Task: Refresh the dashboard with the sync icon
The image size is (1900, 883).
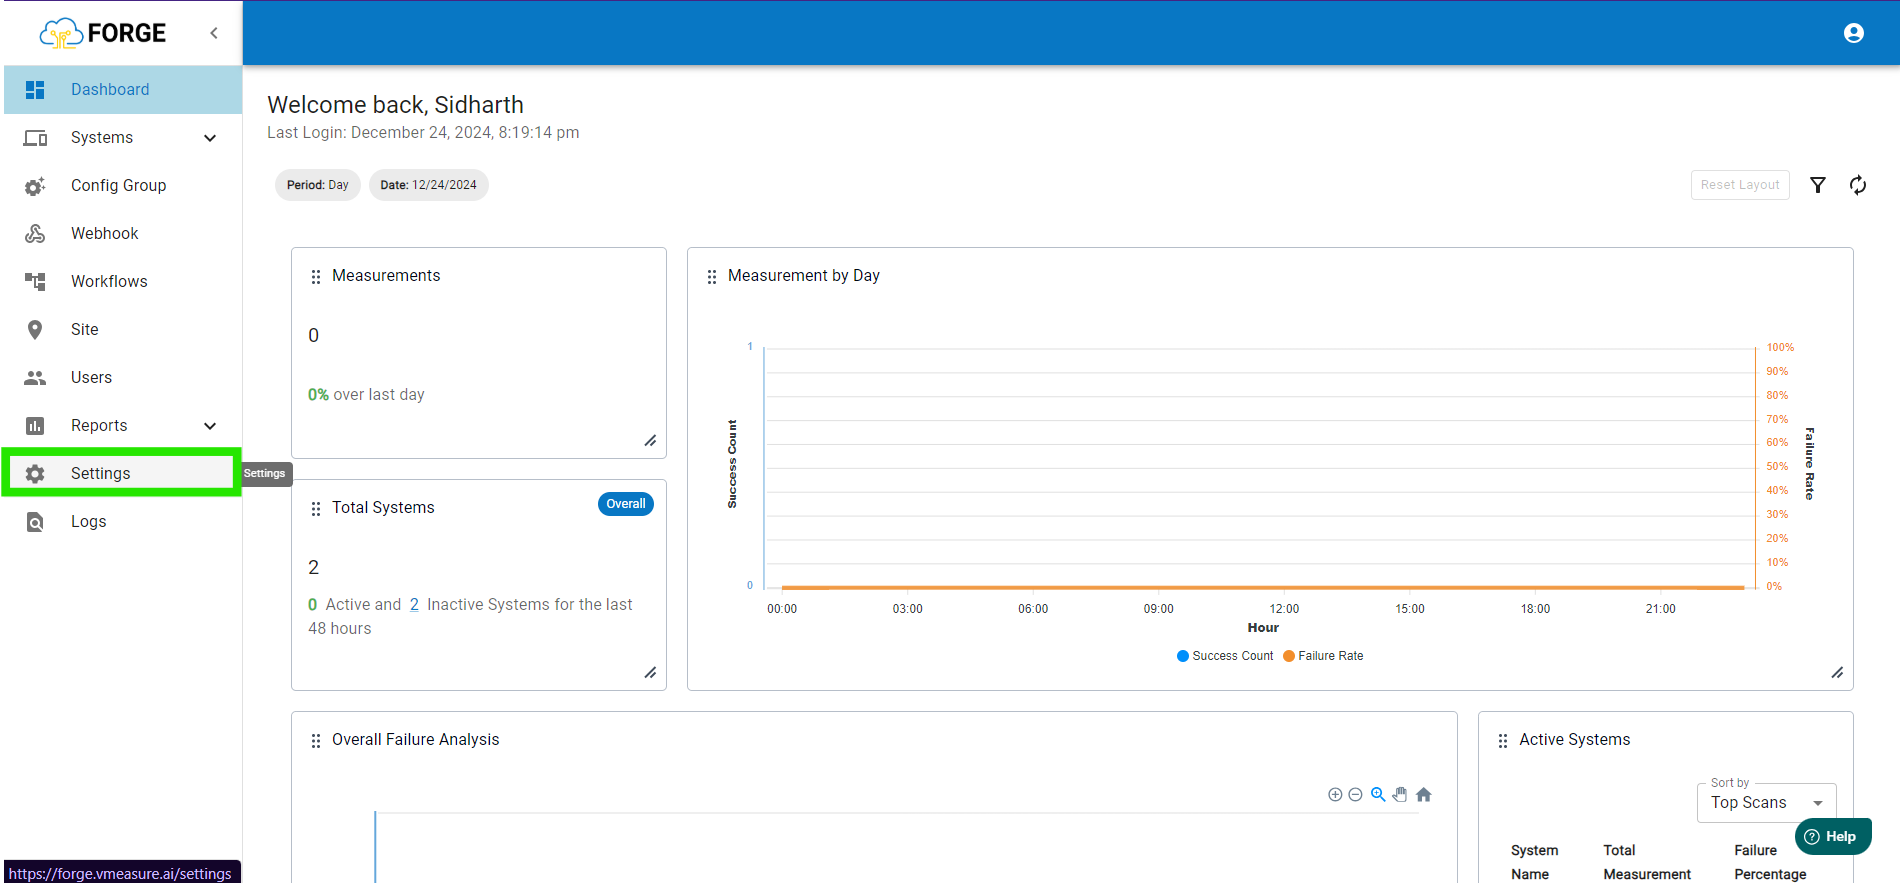Action: (x=1858, y=185)
